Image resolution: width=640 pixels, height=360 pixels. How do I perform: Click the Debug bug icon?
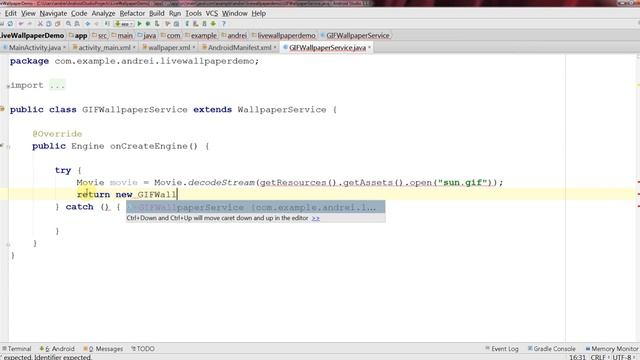(x=148, y=24)
